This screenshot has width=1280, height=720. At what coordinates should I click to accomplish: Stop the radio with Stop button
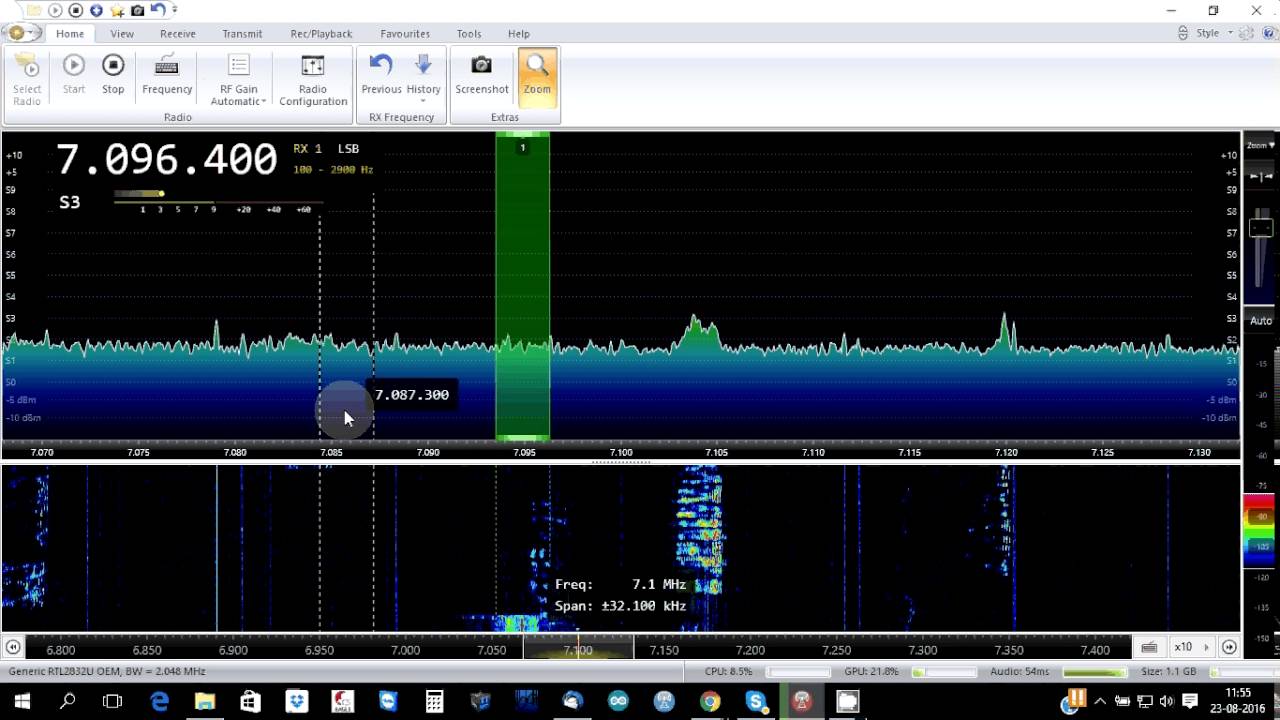point(113,75)
